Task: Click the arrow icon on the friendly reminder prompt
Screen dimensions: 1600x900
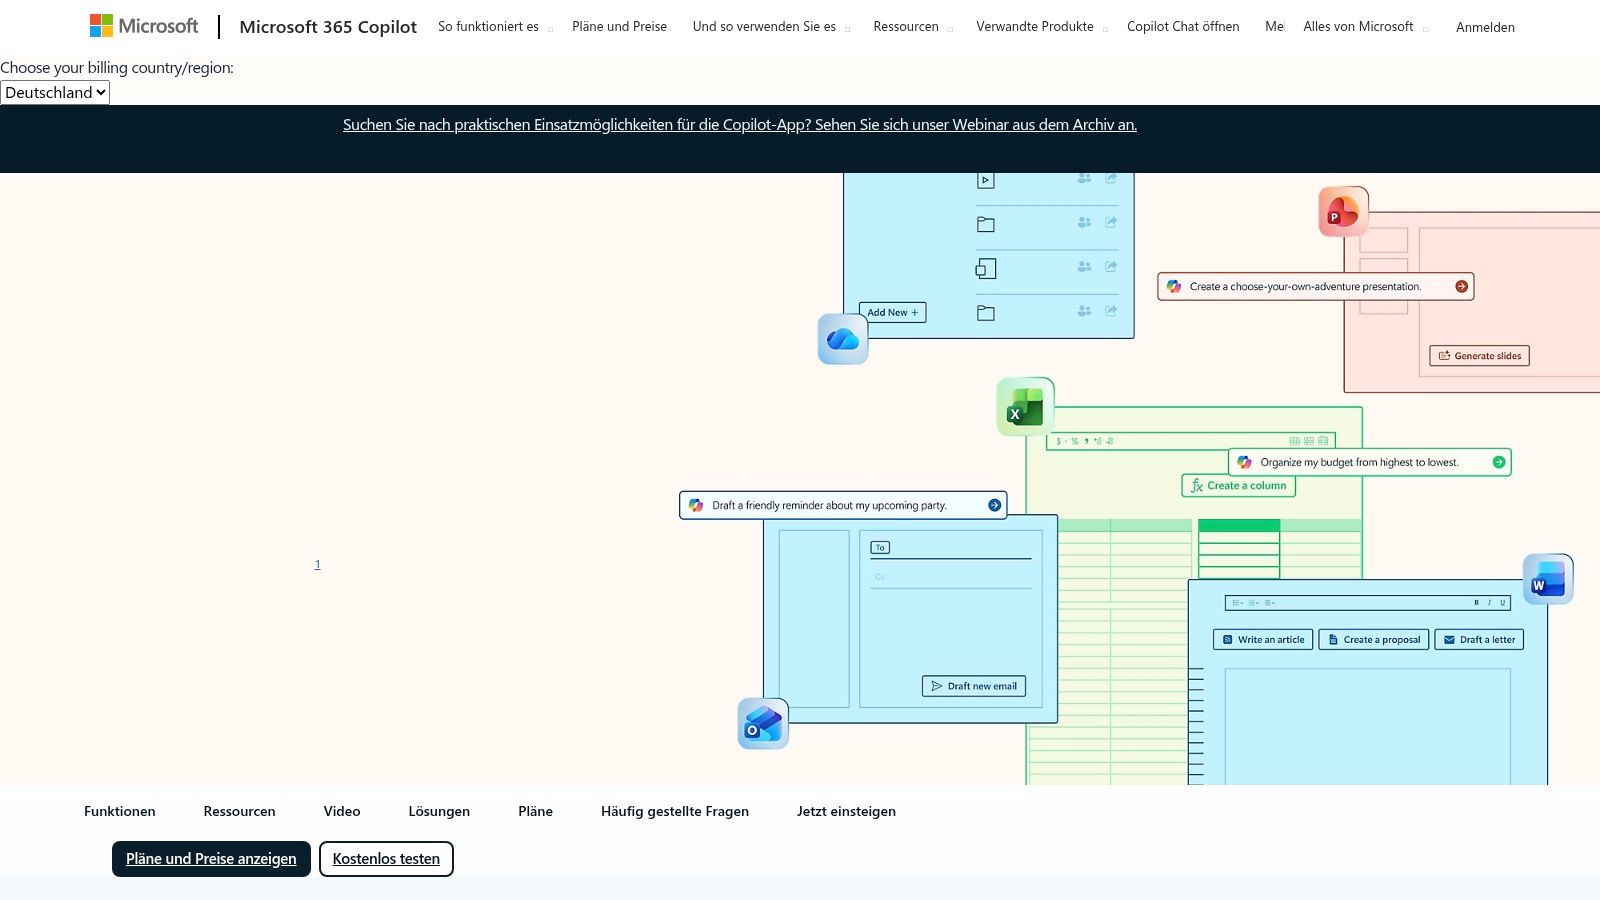Action: coord(993,505)
